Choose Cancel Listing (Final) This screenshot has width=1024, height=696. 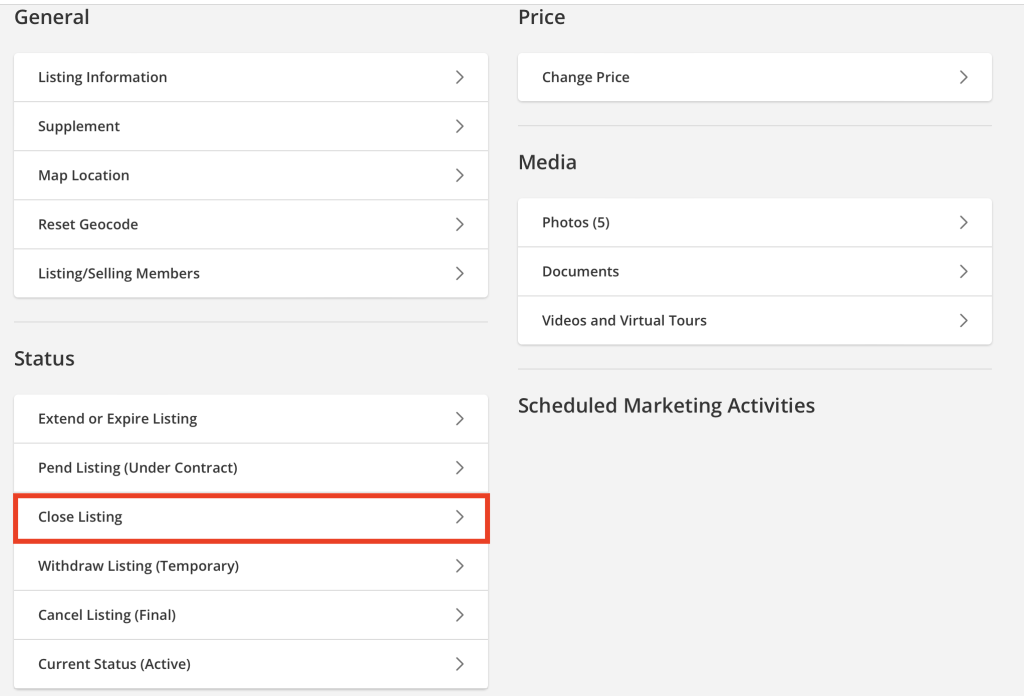pyautogui.click(x=251, y=614)
